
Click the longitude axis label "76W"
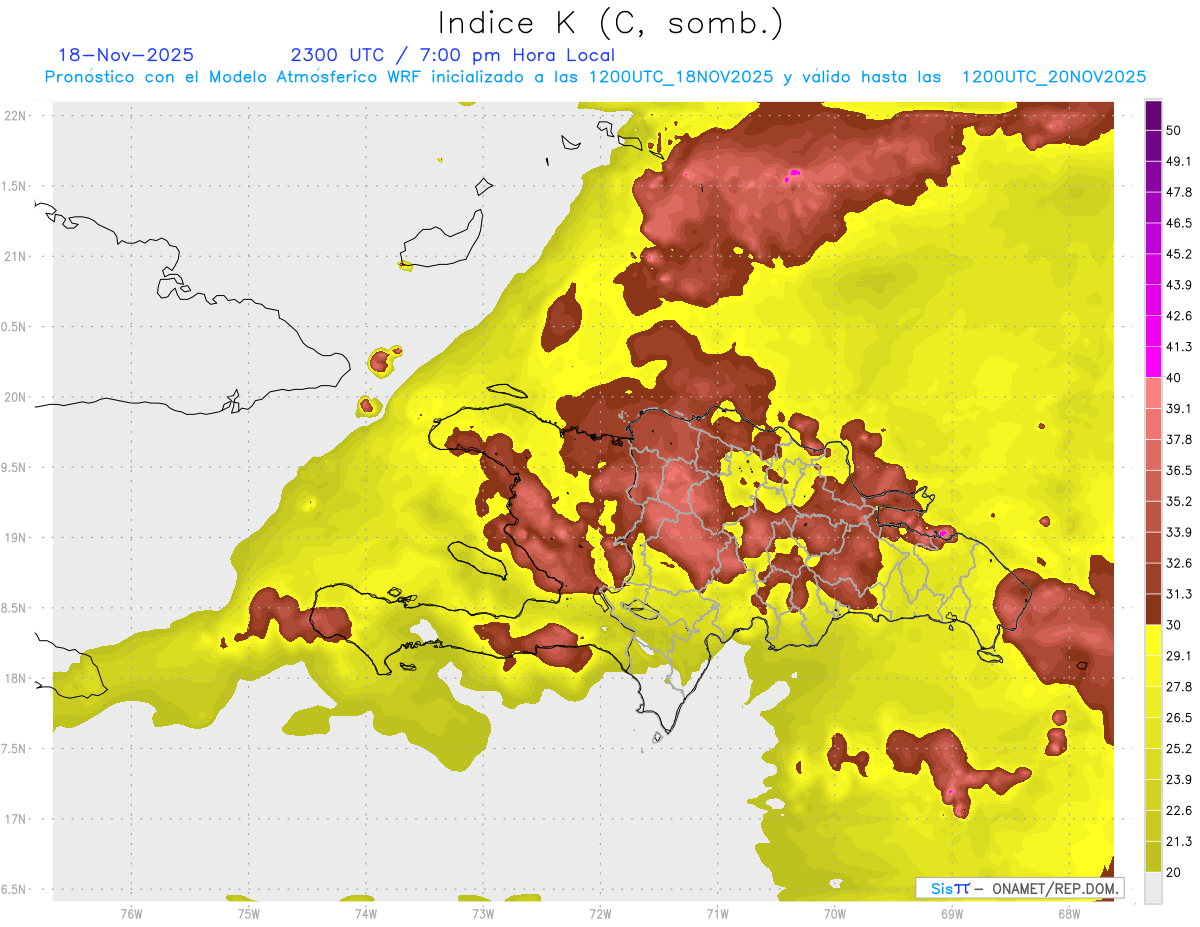click(131, 913)
